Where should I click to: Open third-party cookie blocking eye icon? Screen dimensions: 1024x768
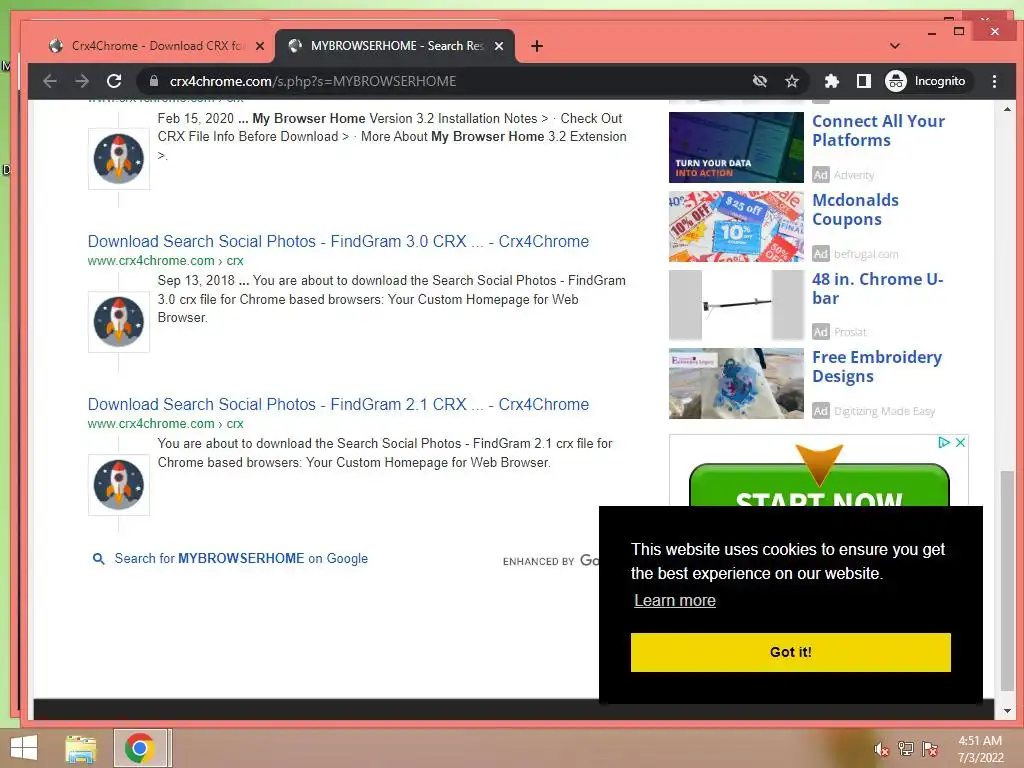pos(760,81)
